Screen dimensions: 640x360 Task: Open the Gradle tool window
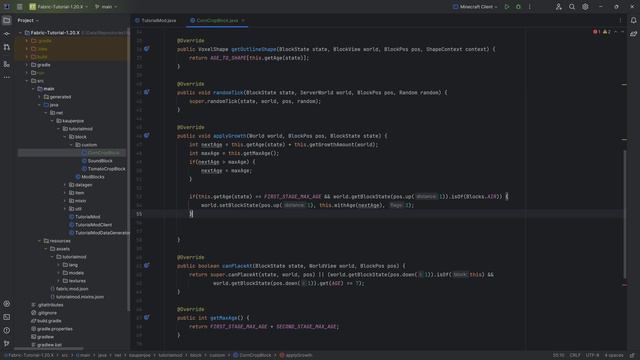(633, 34)
